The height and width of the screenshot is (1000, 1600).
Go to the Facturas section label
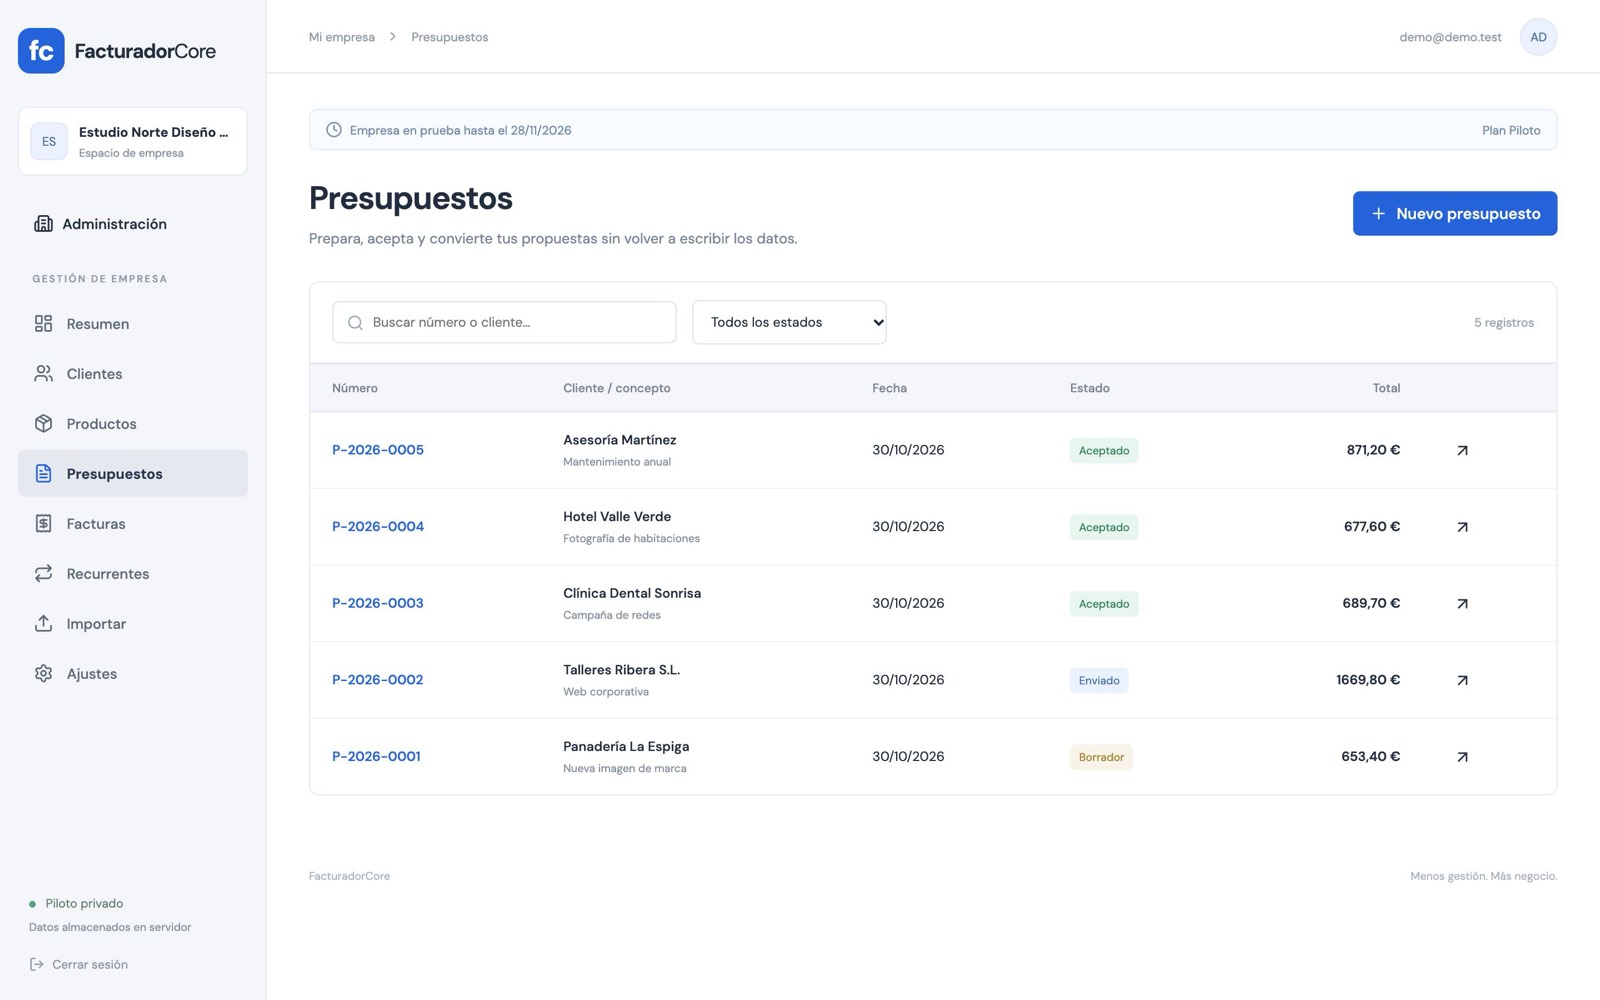pyautogui.click(x=96, y=524)
